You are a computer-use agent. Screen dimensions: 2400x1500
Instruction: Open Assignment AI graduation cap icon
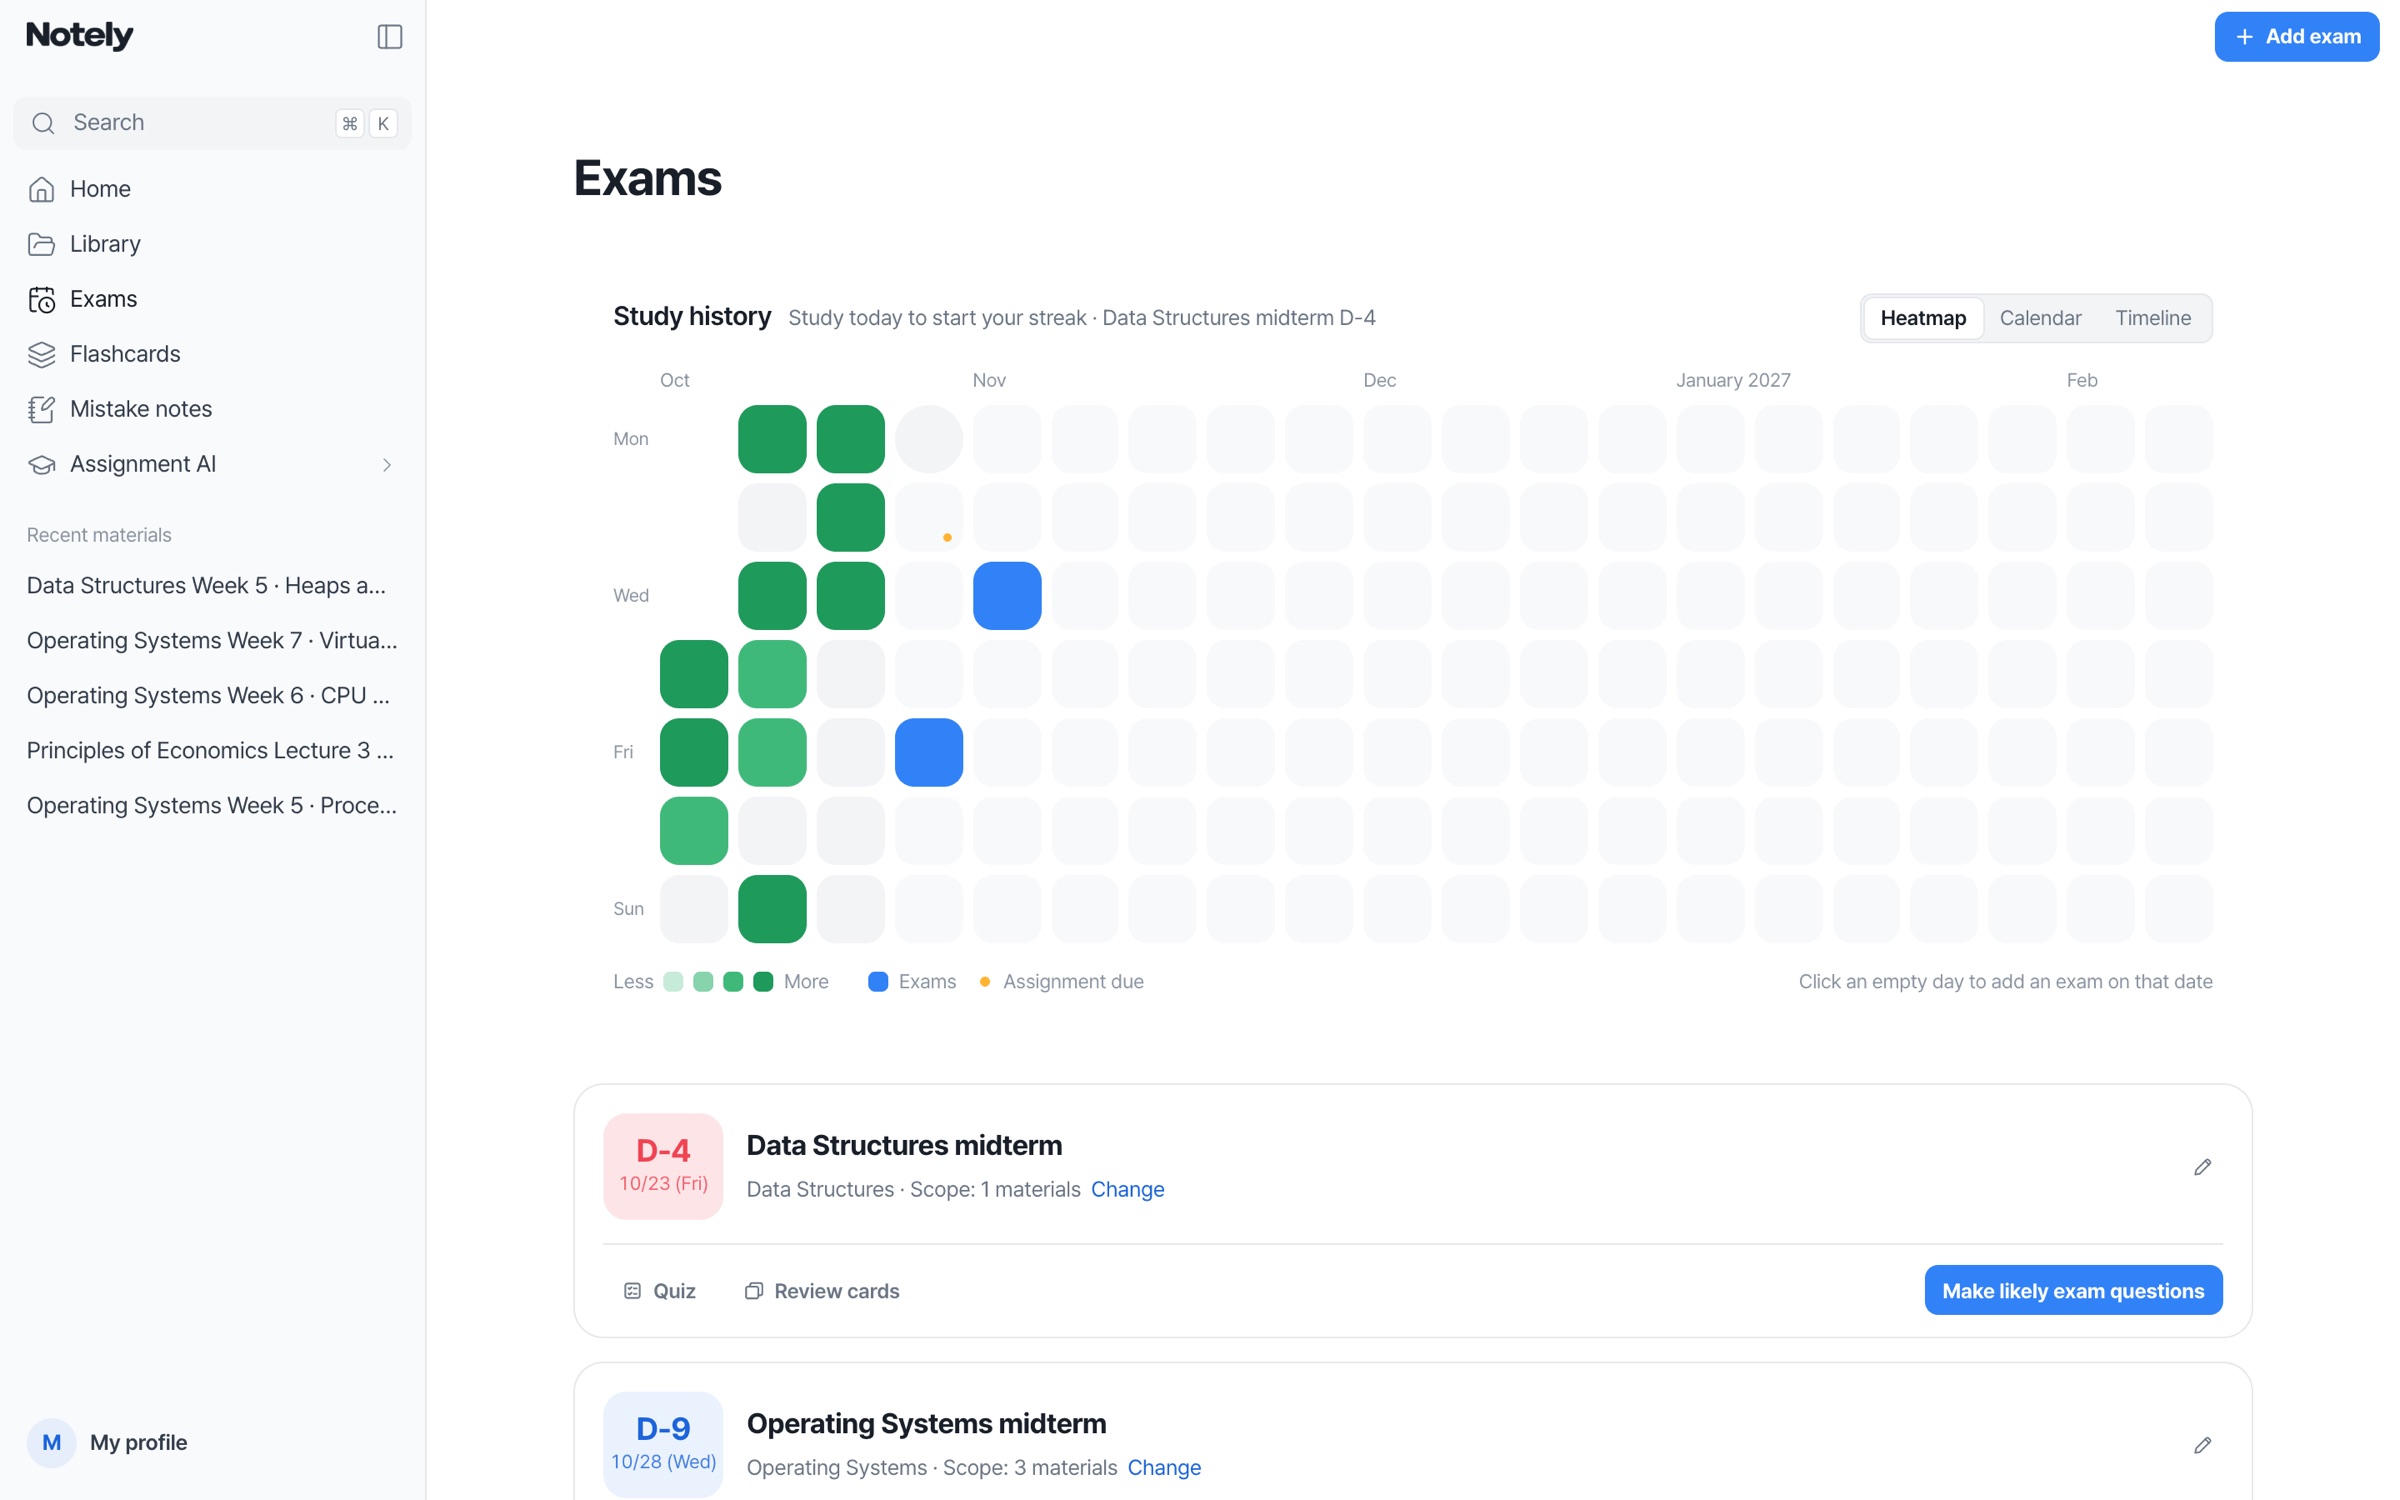click(x=41, y=464)
